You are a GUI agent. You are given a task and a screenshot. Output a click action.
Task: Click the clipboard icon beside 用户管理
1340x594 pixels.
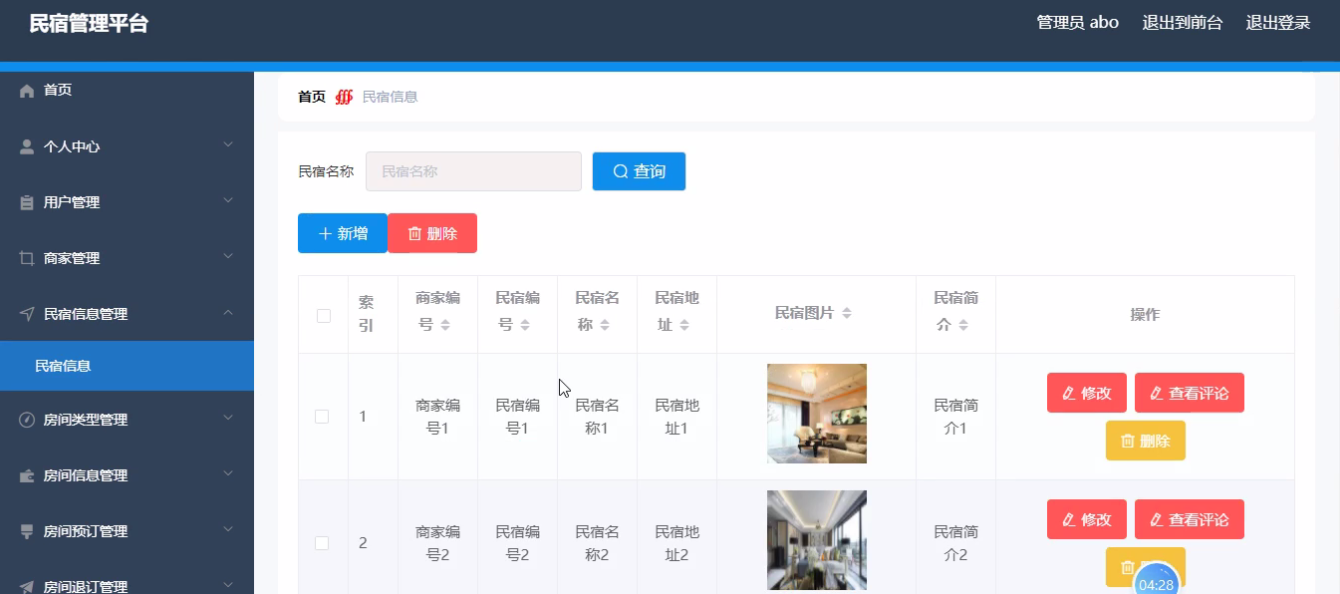[x=27, y=203]
